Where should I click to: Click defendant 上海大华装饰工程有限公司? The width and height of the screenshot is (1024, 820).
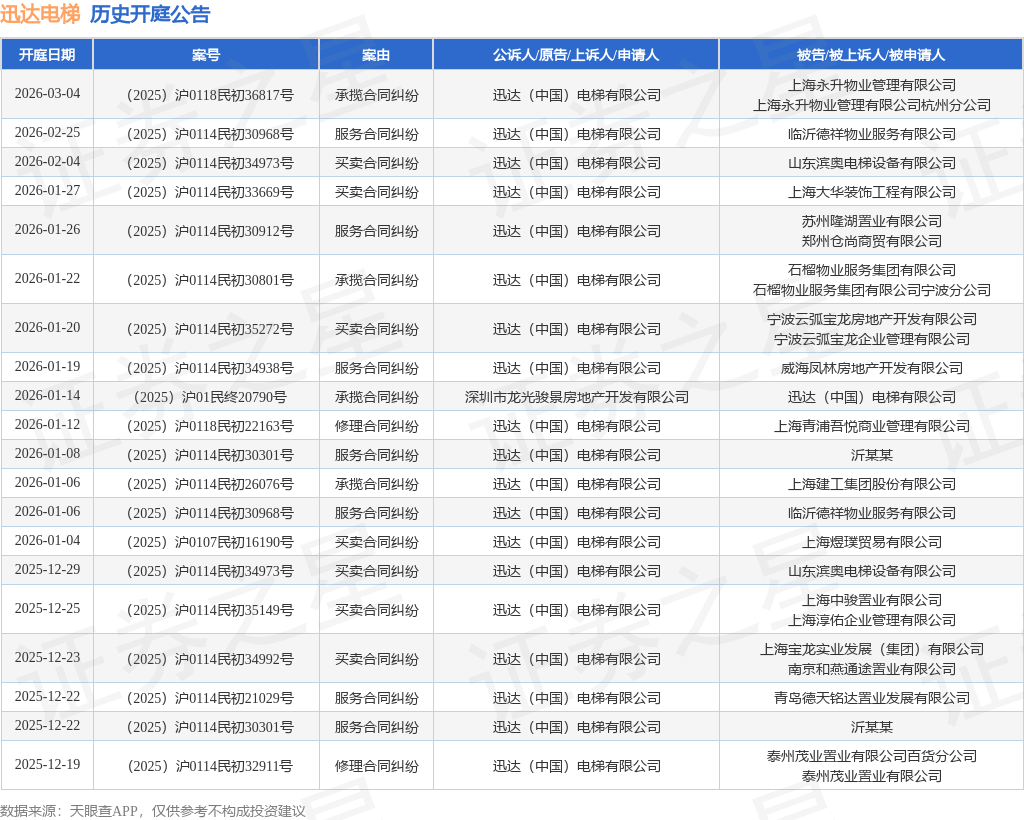point(871,193)
